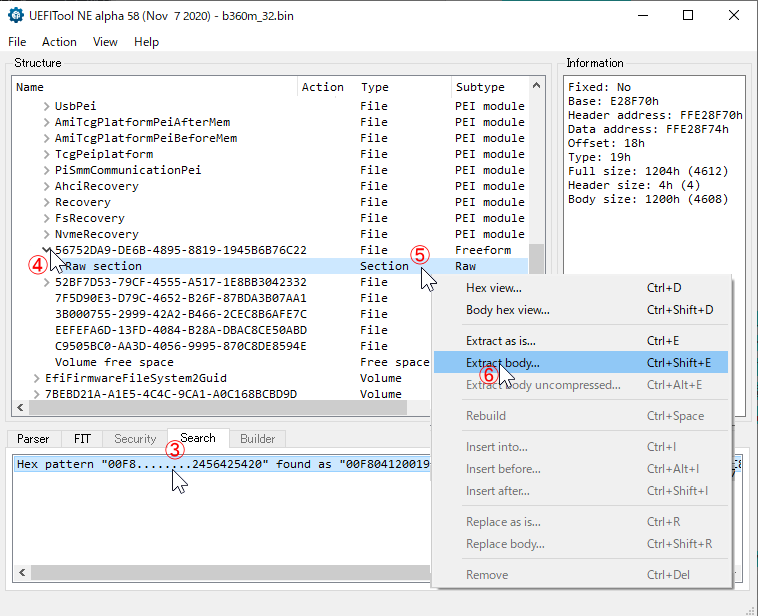The height and width of the screenshot is (616, 758).
Task: Click the Structure tree vertical scrollbar
Action: pyautogui.click(x=538, y=250)
